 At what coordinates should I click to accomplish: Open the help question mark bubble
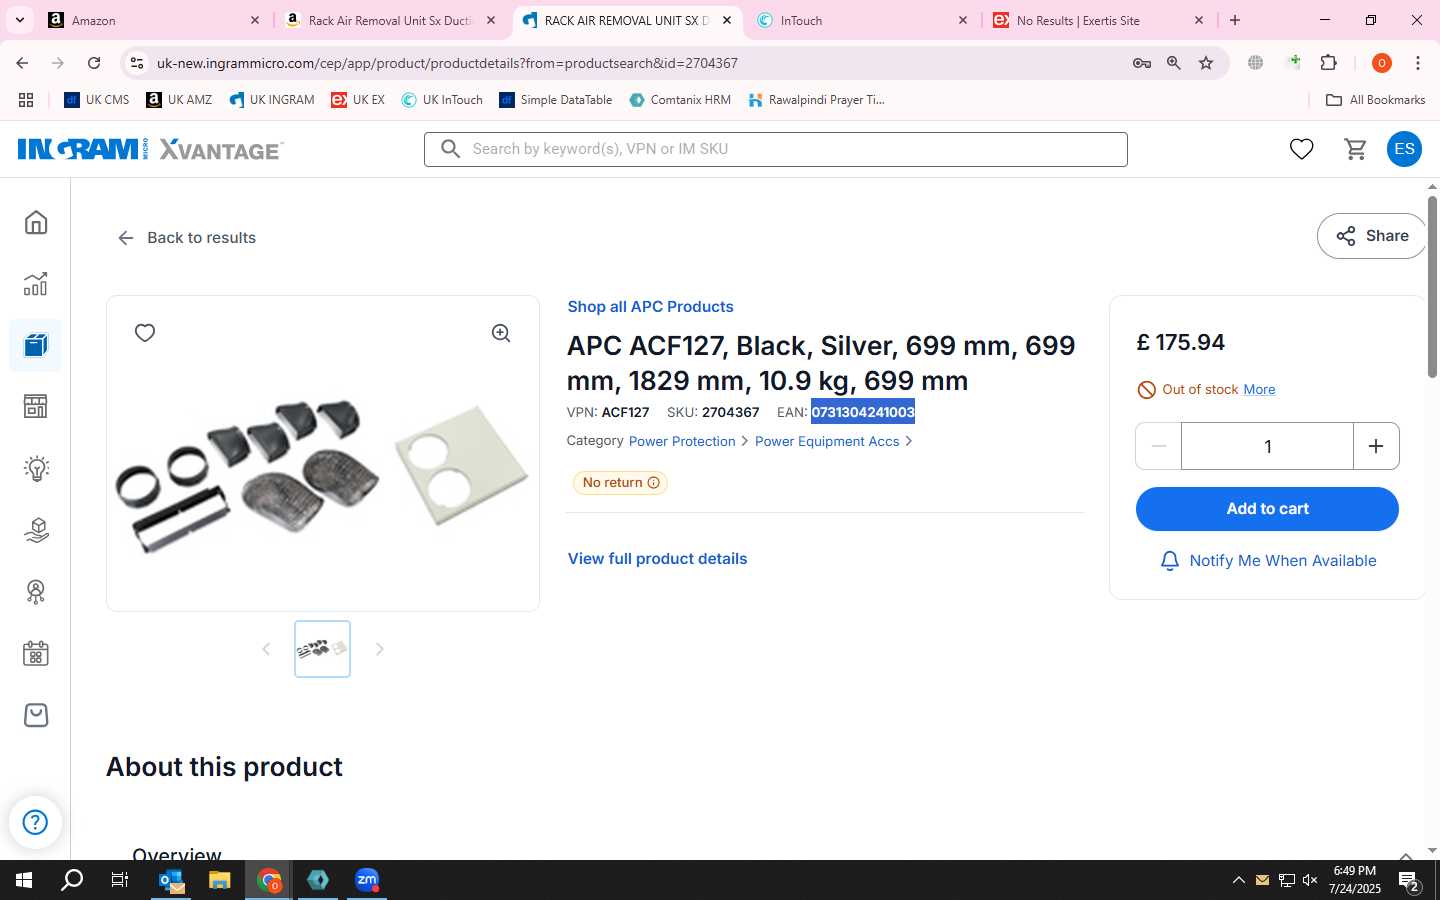pyautogui.click(x=35, y=822)
